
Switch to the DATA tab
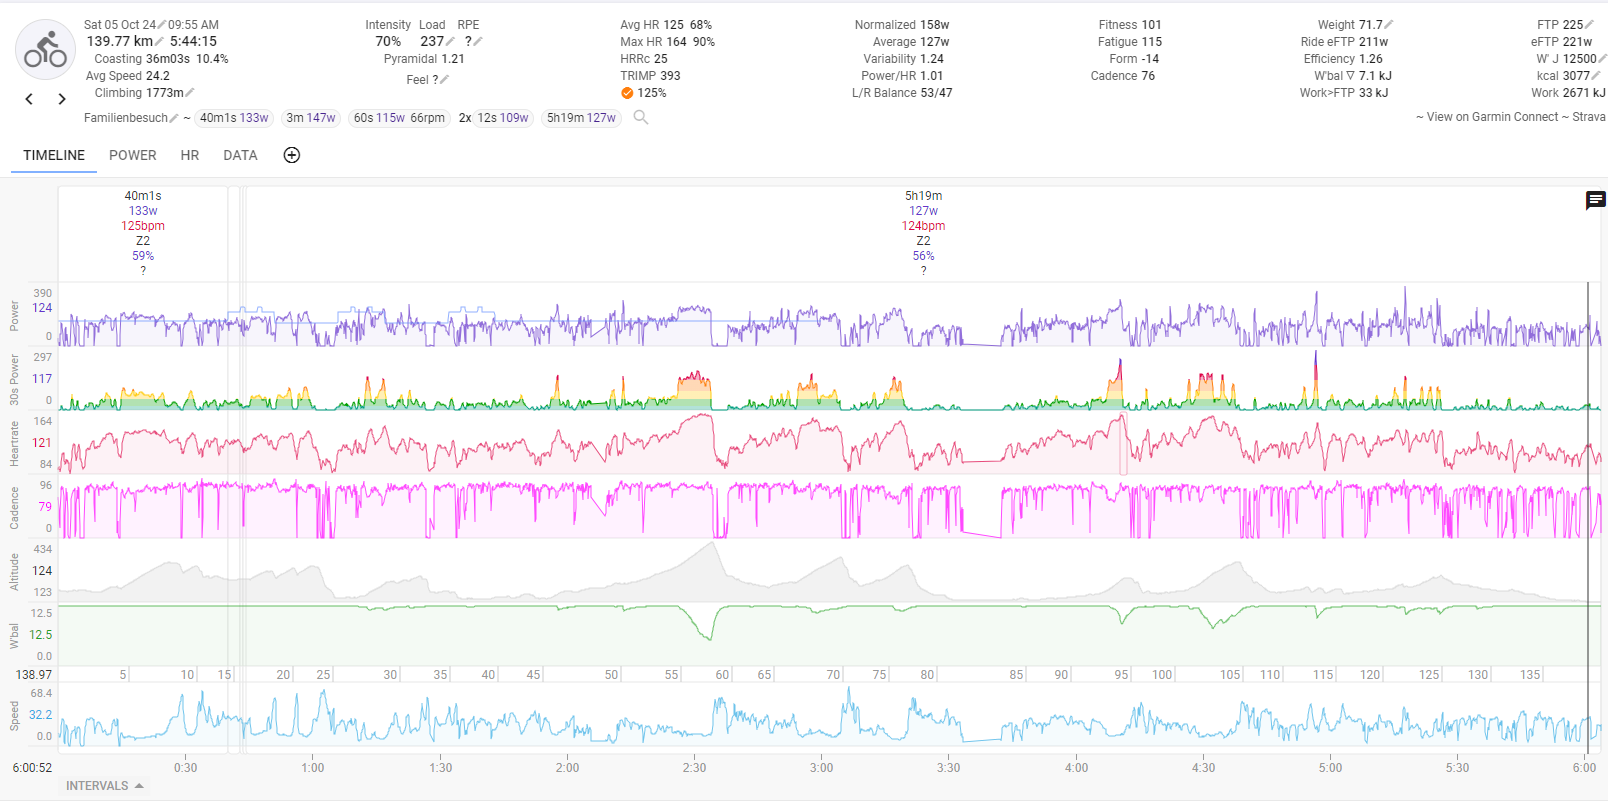(x=240, y=155)
